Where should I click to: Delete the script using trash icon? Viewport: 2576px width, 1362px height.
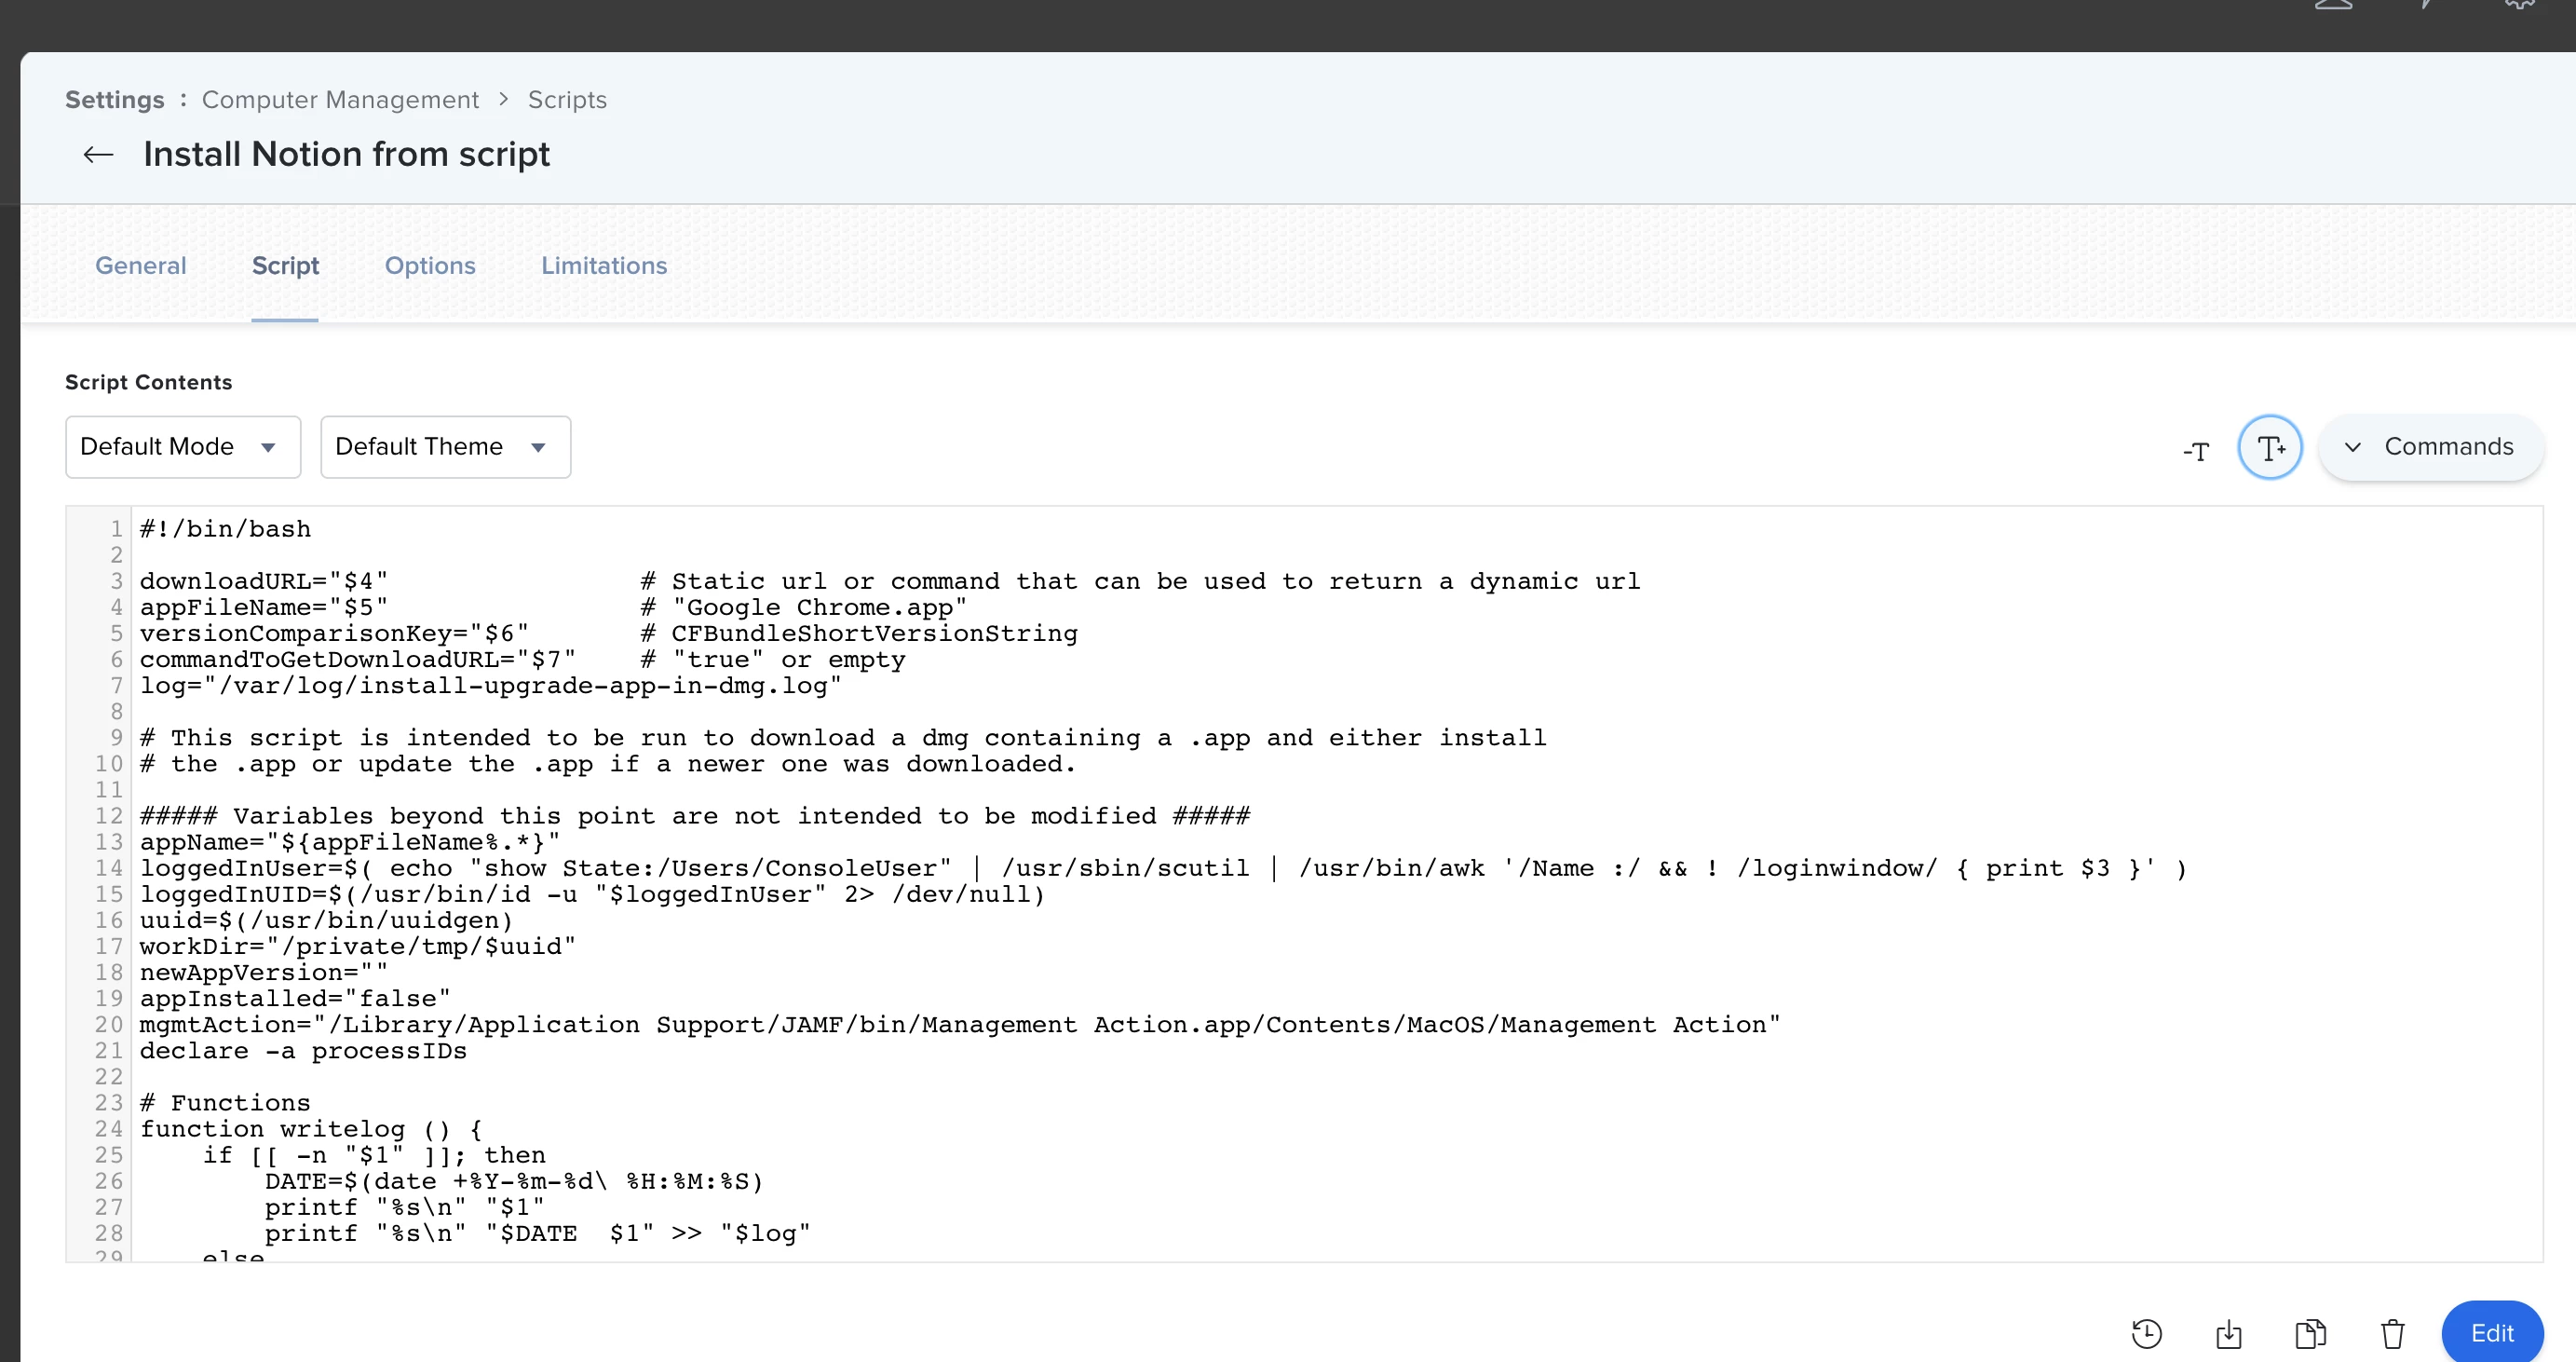click(x=2392, y=1333)
